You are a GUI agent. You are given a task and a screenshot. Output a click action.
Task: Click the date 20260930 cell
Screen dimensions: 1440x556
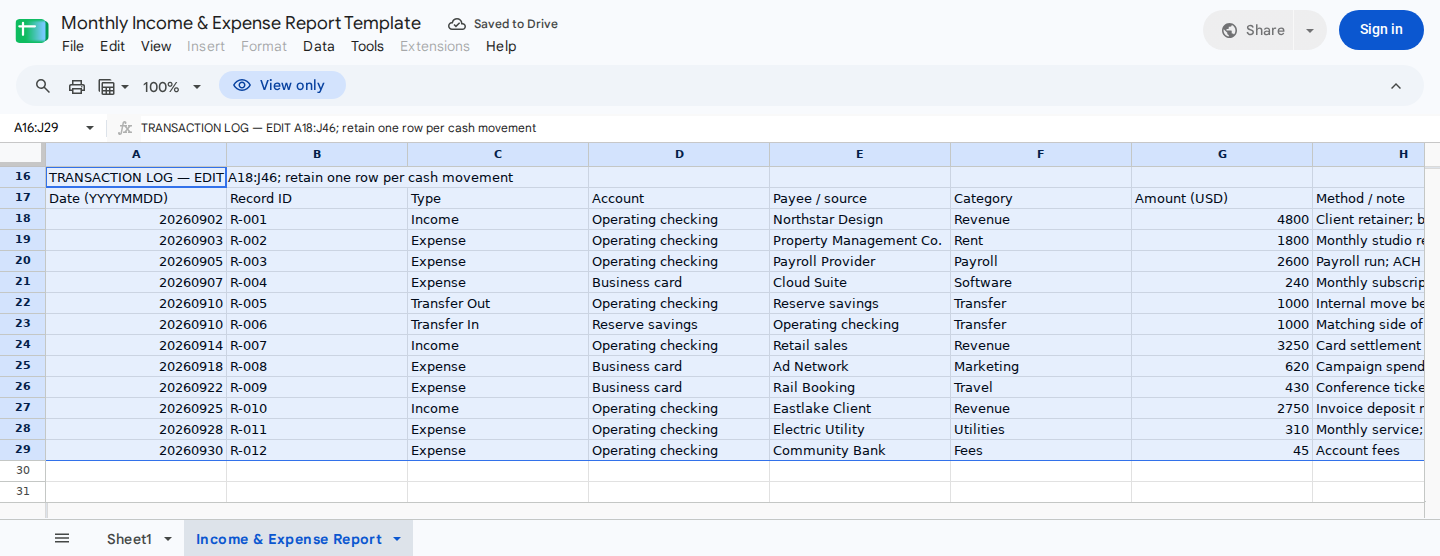pyautogui.click(x=136, y=450)
